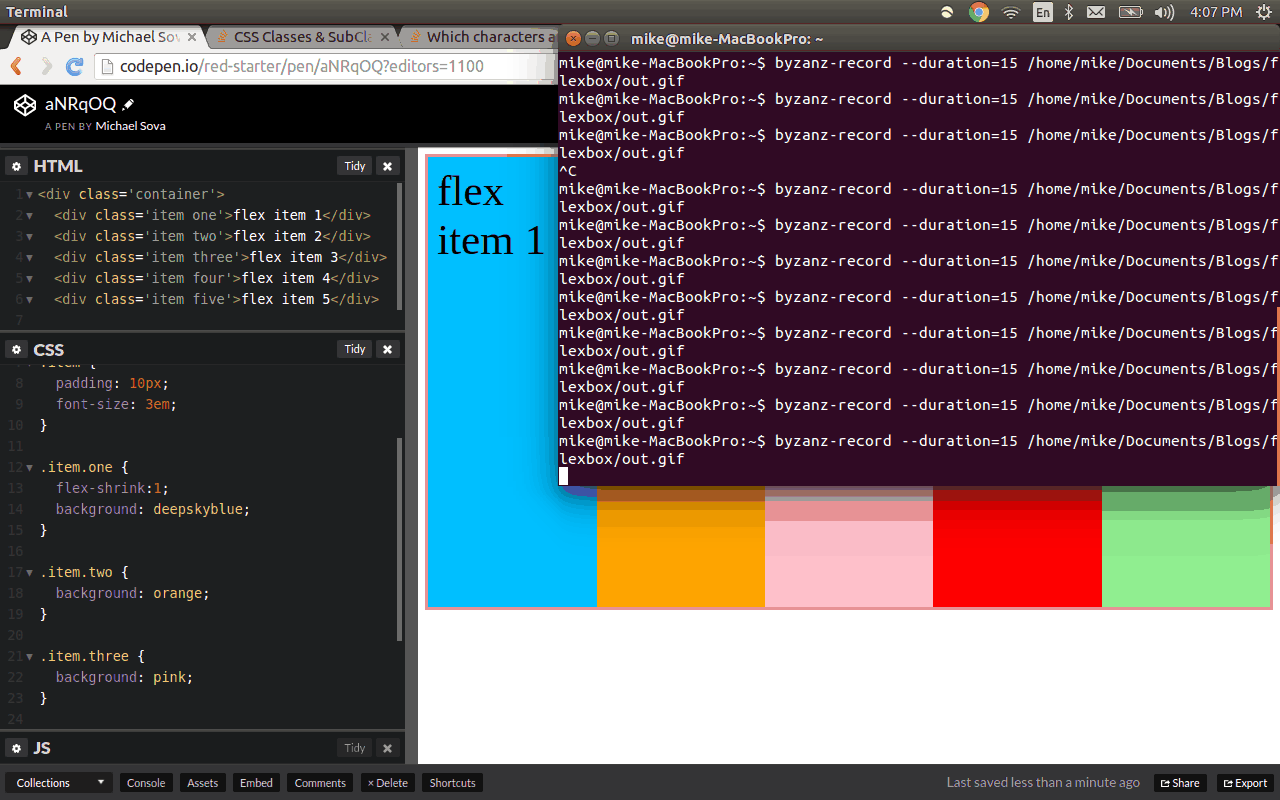Open CSS editor settings gear
Screen dimensions: 1280x800
(x=16, y=349)
